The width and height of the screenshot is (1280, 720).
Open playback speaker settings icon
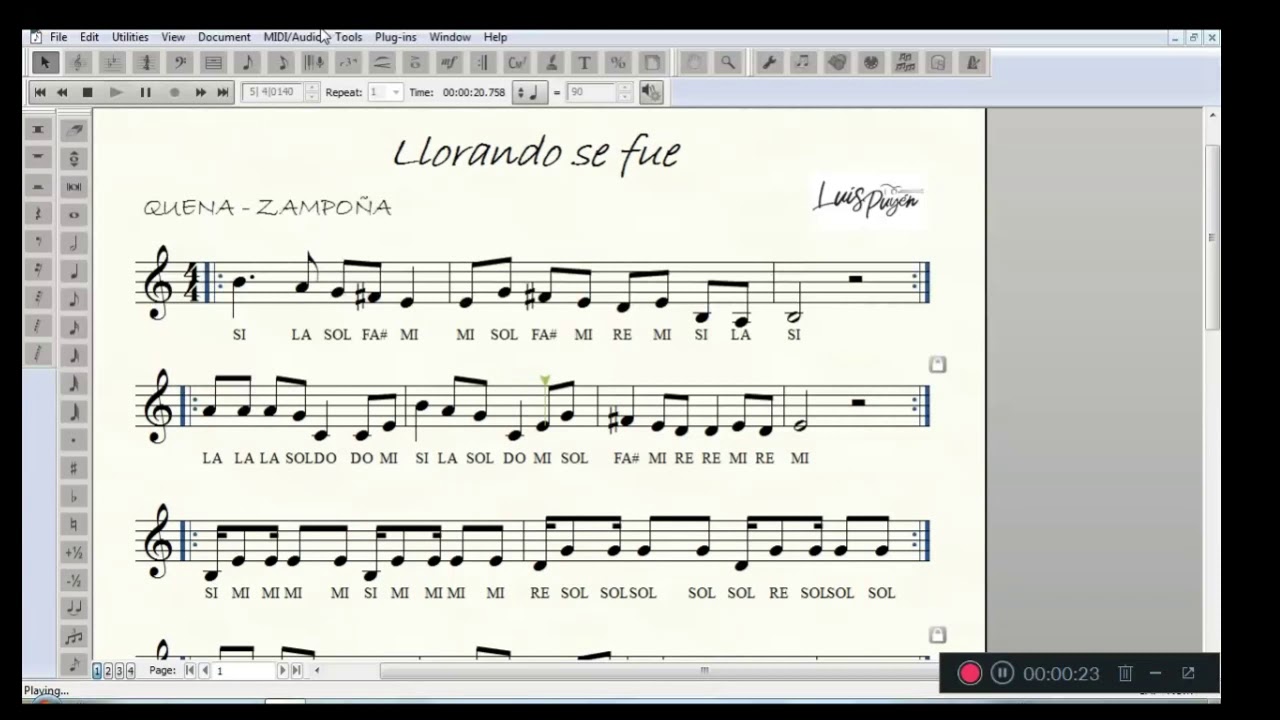[x=651, y=92]
